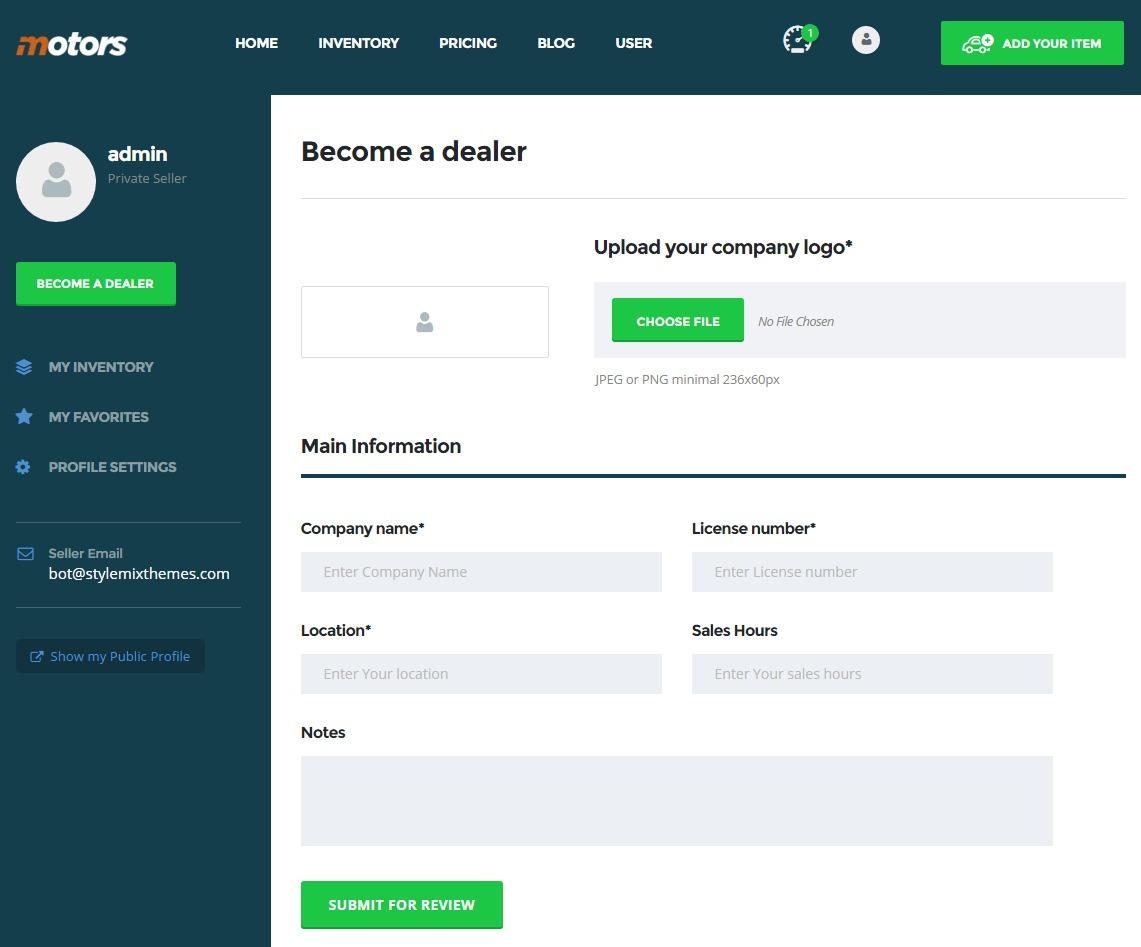Click the admin avatar in the sidebar
This screenshot has width=1141, height=947.
(x=56, y=182)
